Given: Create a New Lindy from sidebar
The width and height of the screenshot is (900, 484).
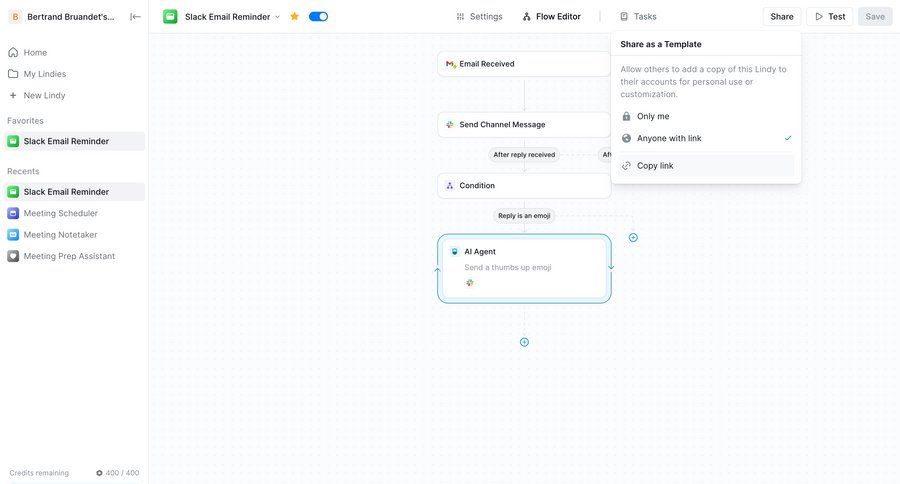Looking at the screenshot, I should coord(74,95).
